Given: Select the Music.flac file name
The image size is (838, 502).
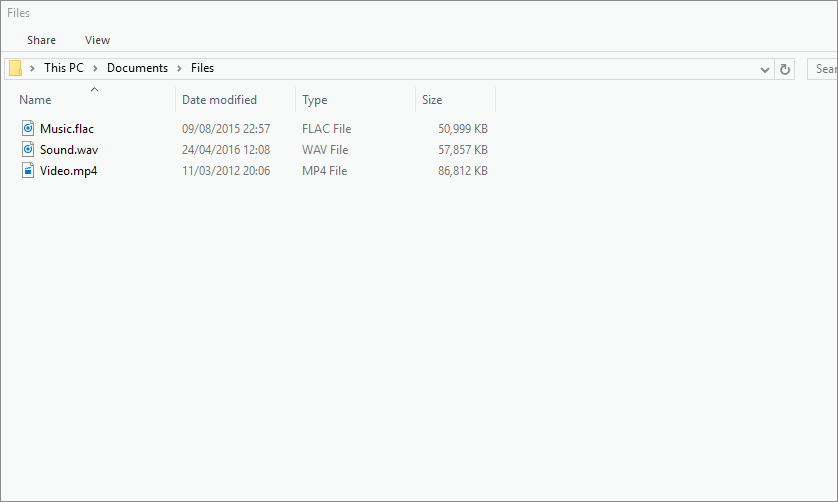Looking at the screenshot, I should pos(67,129).
